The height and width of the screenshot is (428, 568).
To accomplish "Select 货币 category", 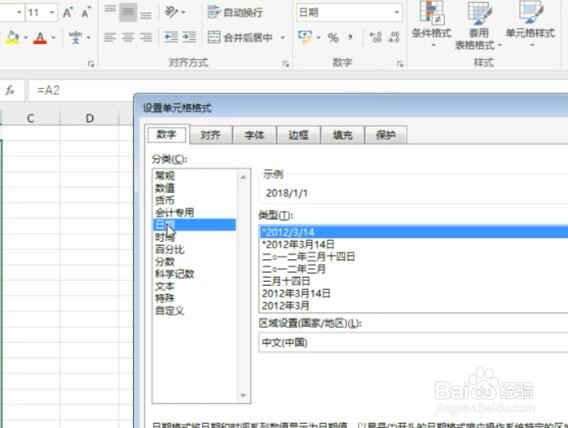I will click(165, 200).
